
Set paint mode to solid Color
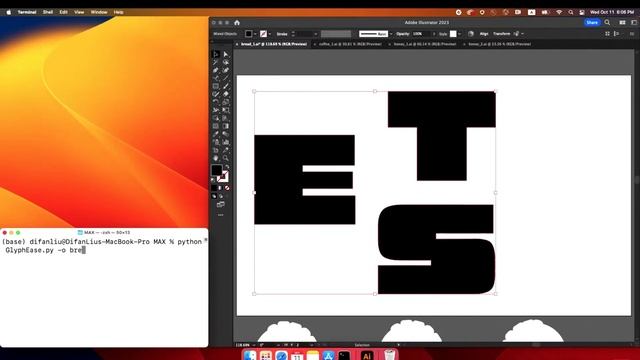pos(214,188)
